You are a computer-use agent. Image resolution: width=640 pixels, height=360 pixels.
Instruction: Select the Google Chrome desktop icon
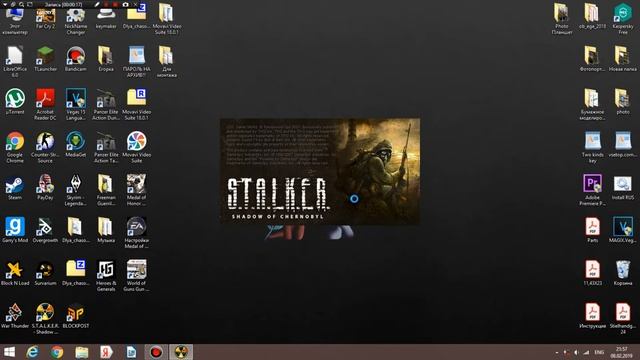pyautogui.click(x=15, y=147)
